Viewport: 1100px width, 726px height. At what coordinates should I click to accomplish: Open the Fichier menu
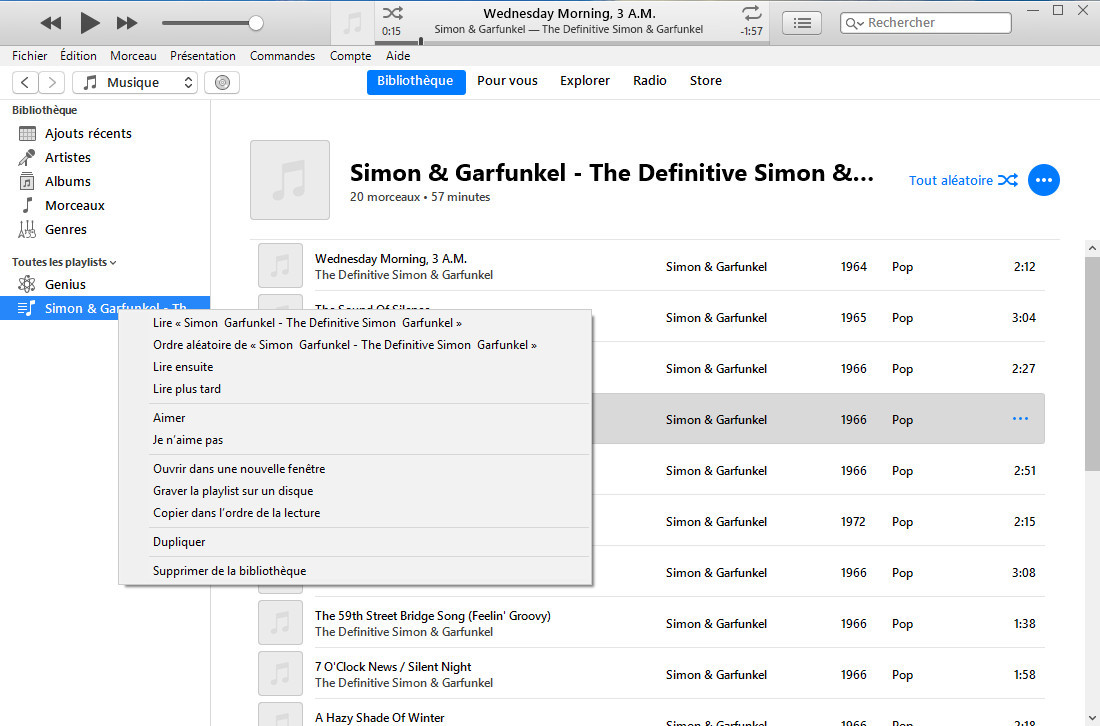tap(29, 56)
